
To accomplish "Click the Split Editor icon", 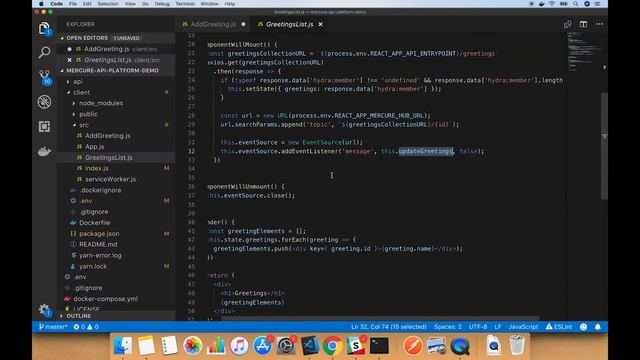I will coord(583,24).
